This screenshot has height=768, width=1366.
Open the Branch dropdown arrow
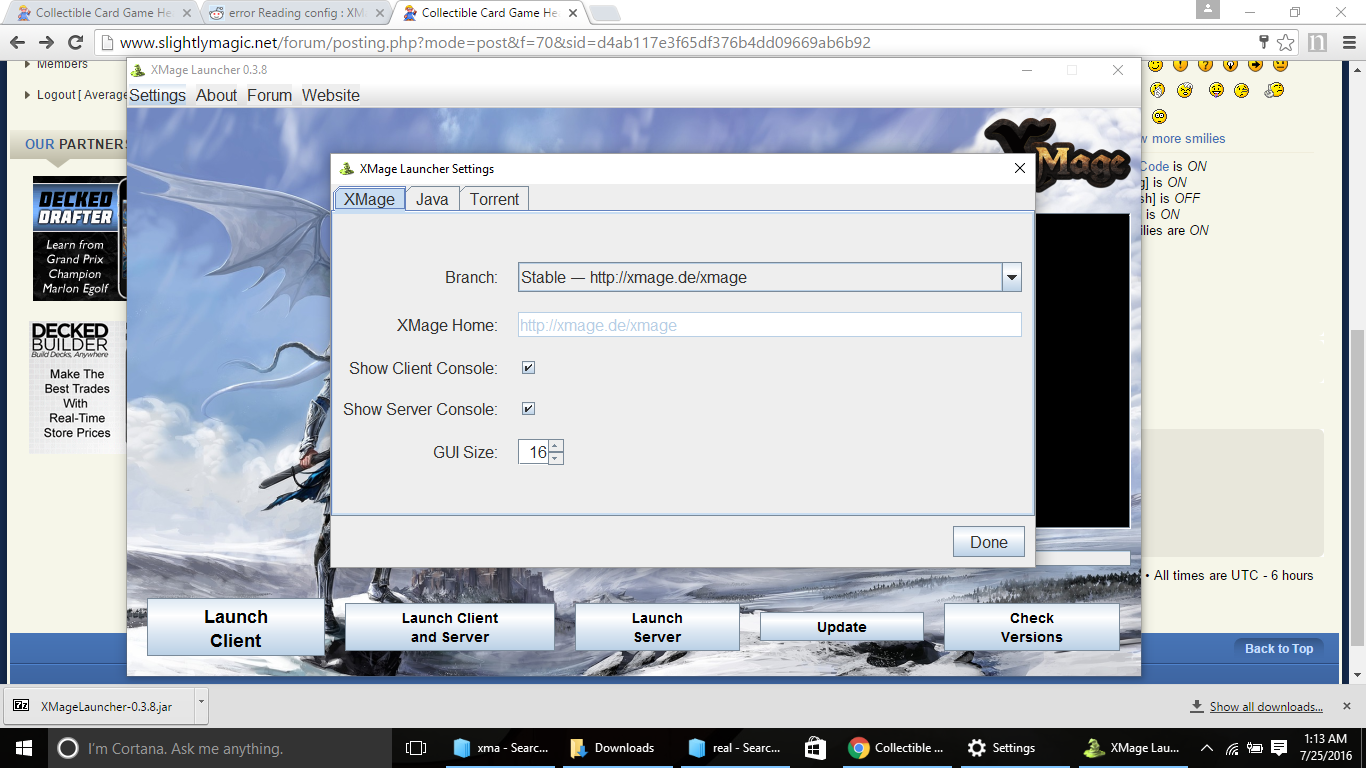point(1012,277)
